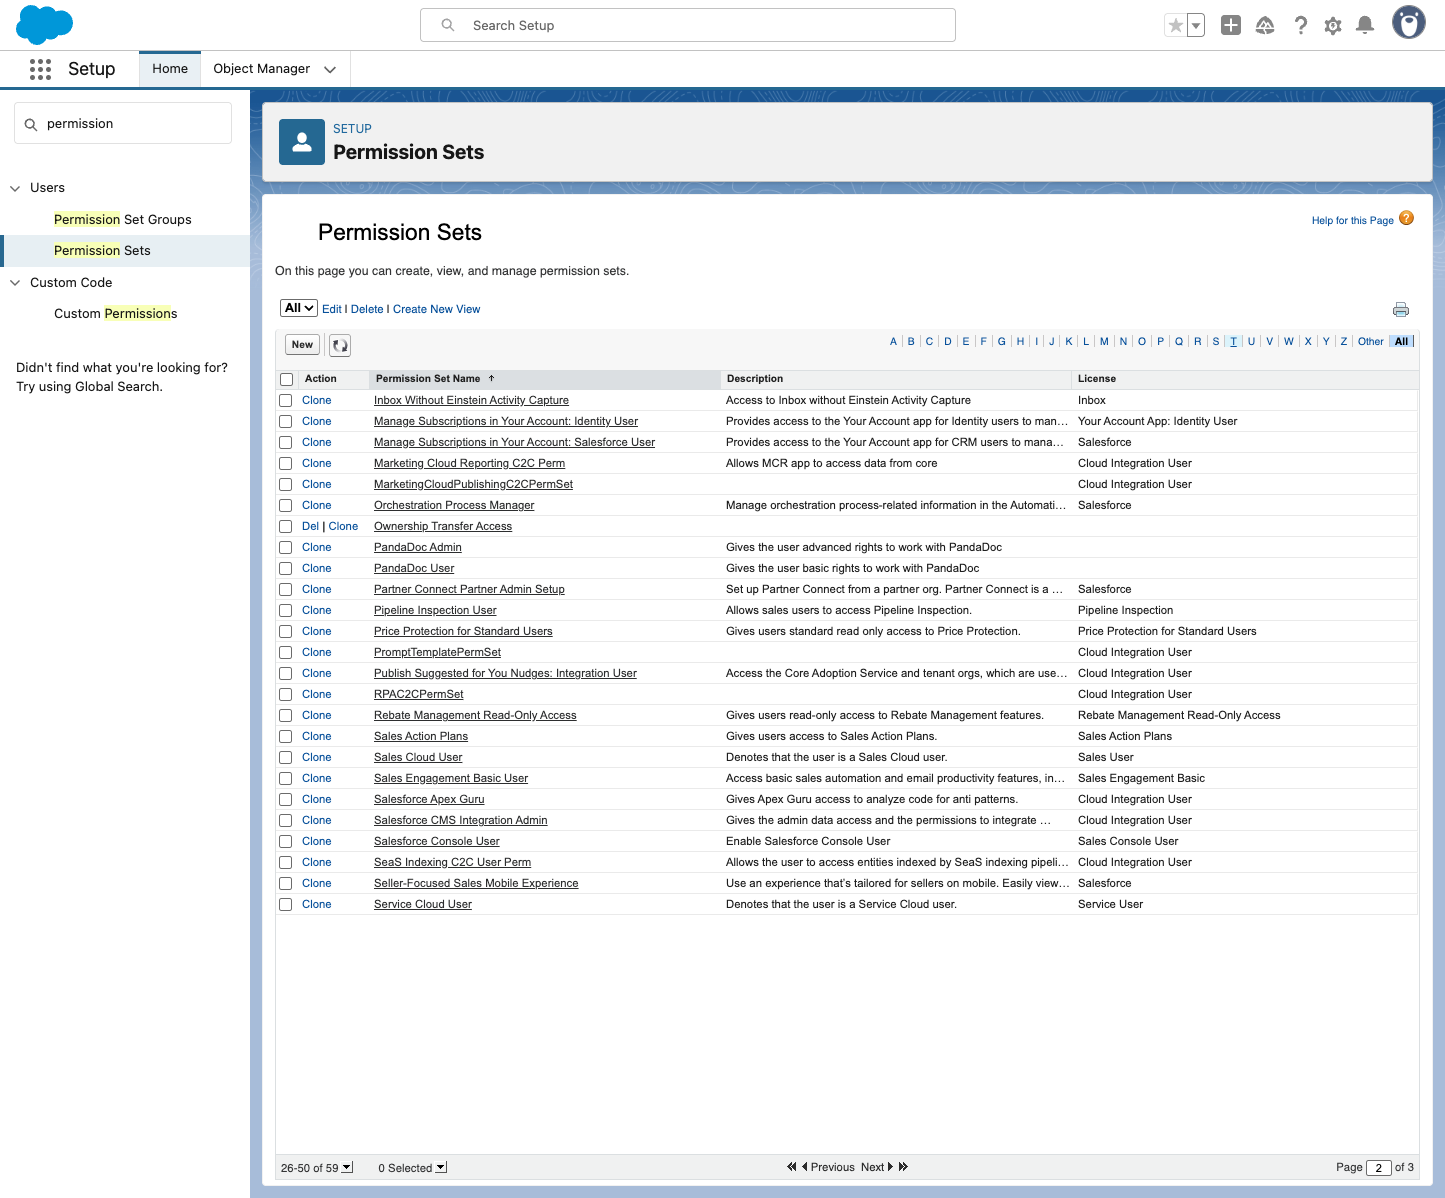Open Custom Permissions in sidebar
Image resolution: width=1445 pixels, height=1198 pixels.
[x=116, y=314]
